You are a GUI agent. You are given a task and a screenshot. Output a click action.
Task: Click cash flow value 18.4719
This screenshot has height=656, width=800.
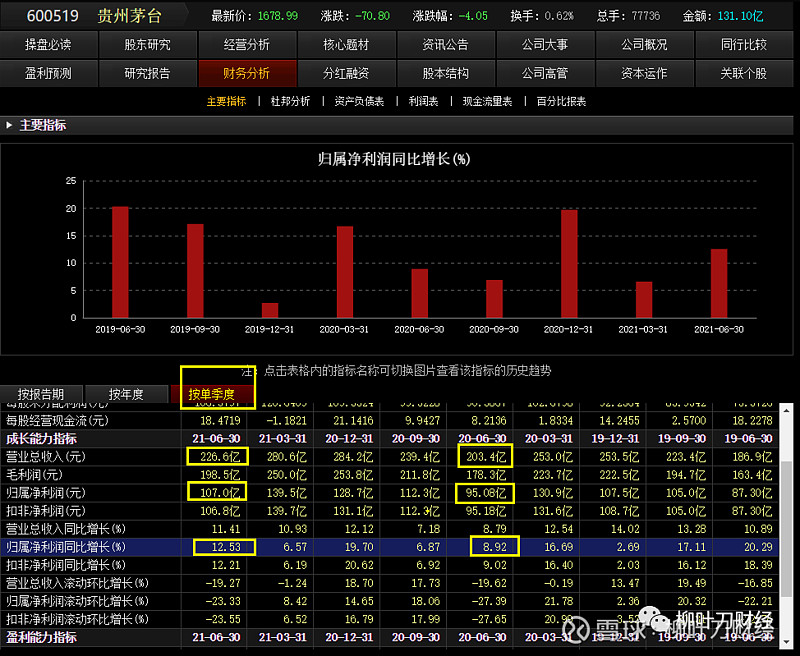(x=220, y=421)
